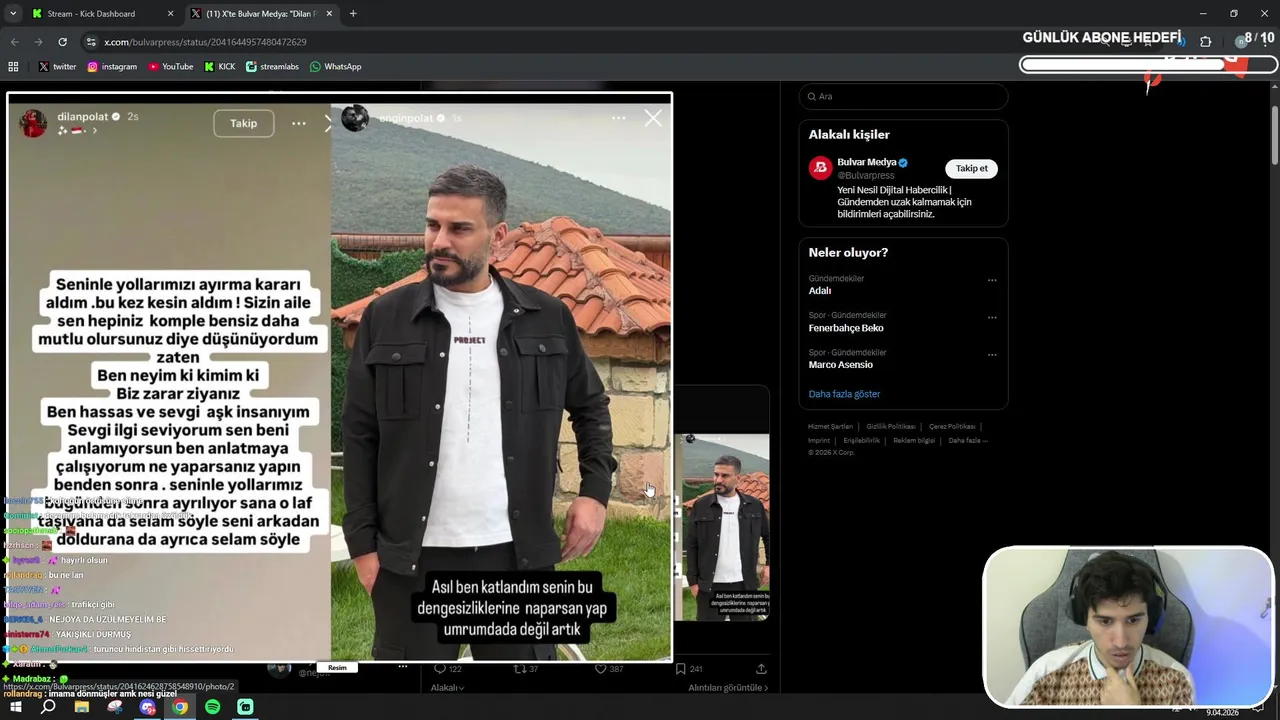
Task: Like the tweet with 387 likes
Action: tap(609, 669)
